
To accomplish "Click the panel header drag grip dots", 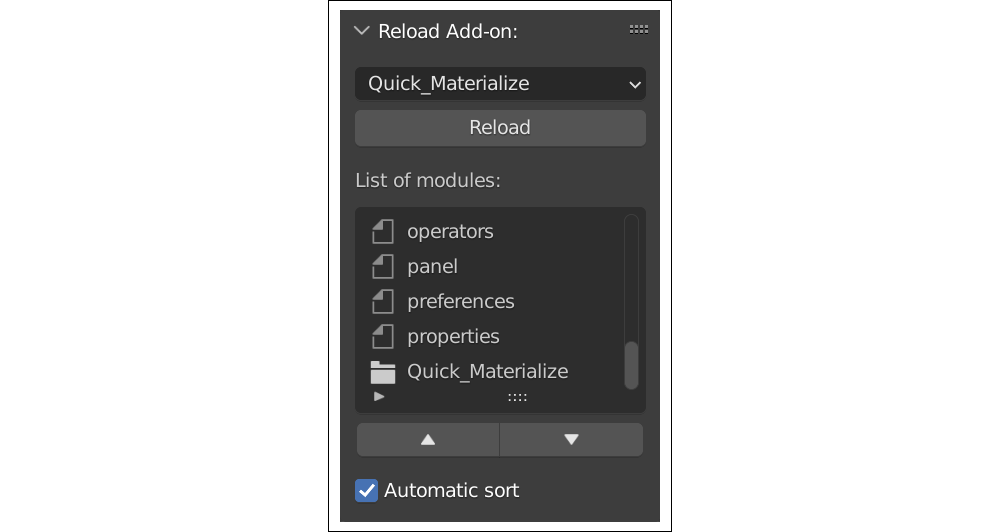I will (639, 30).
